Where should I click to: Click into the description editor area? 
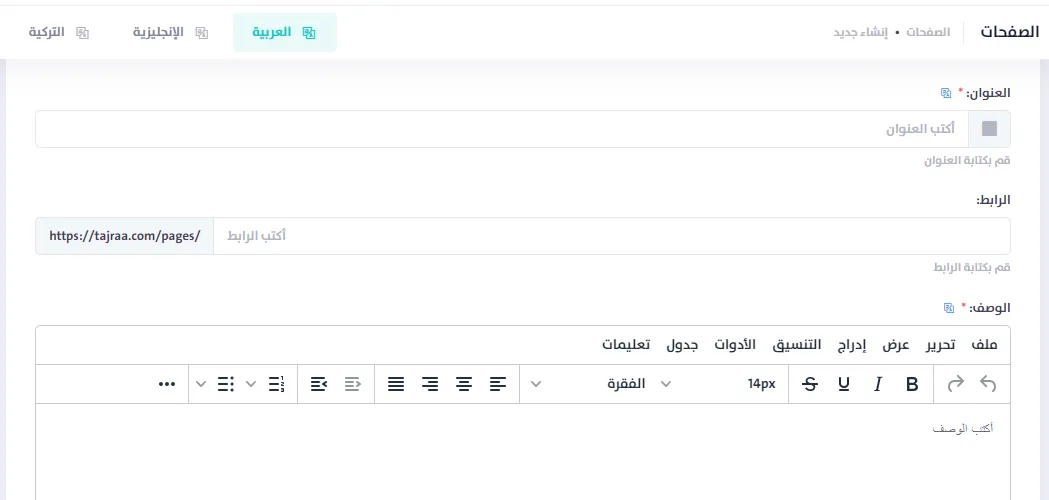point(522,452)
